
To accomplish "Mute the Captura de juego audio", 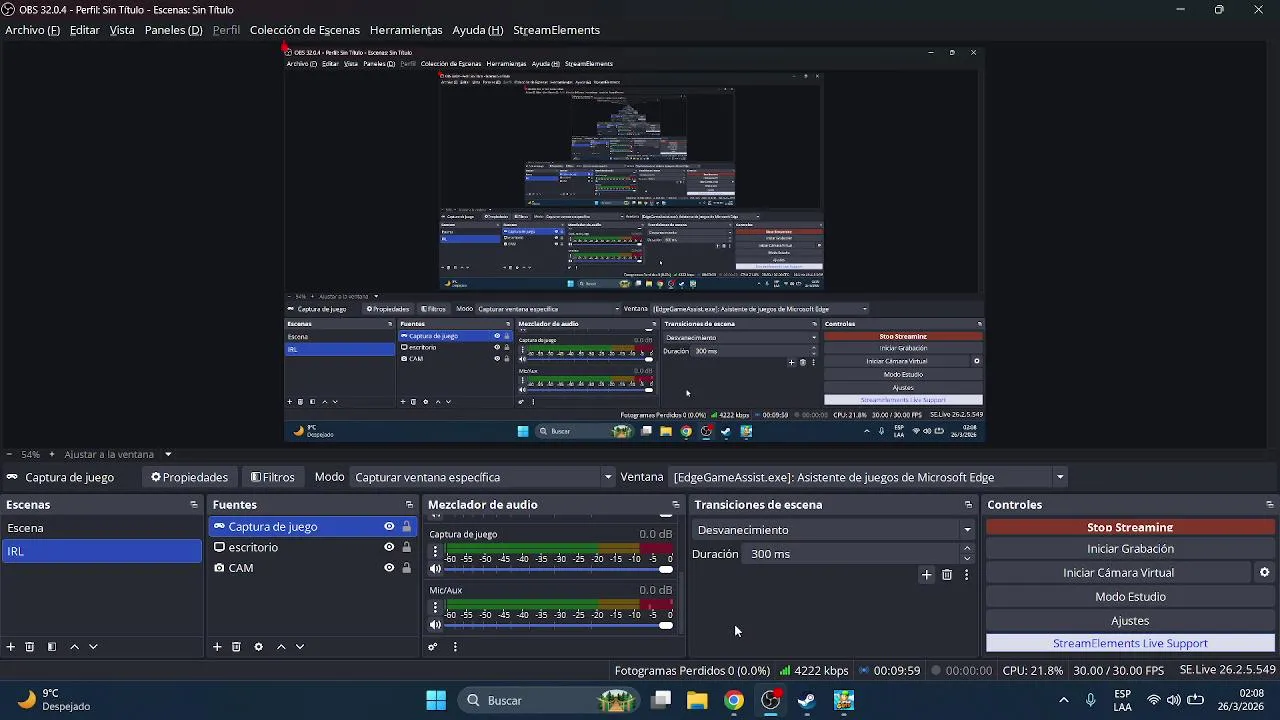I will click(x=435, y=569).
